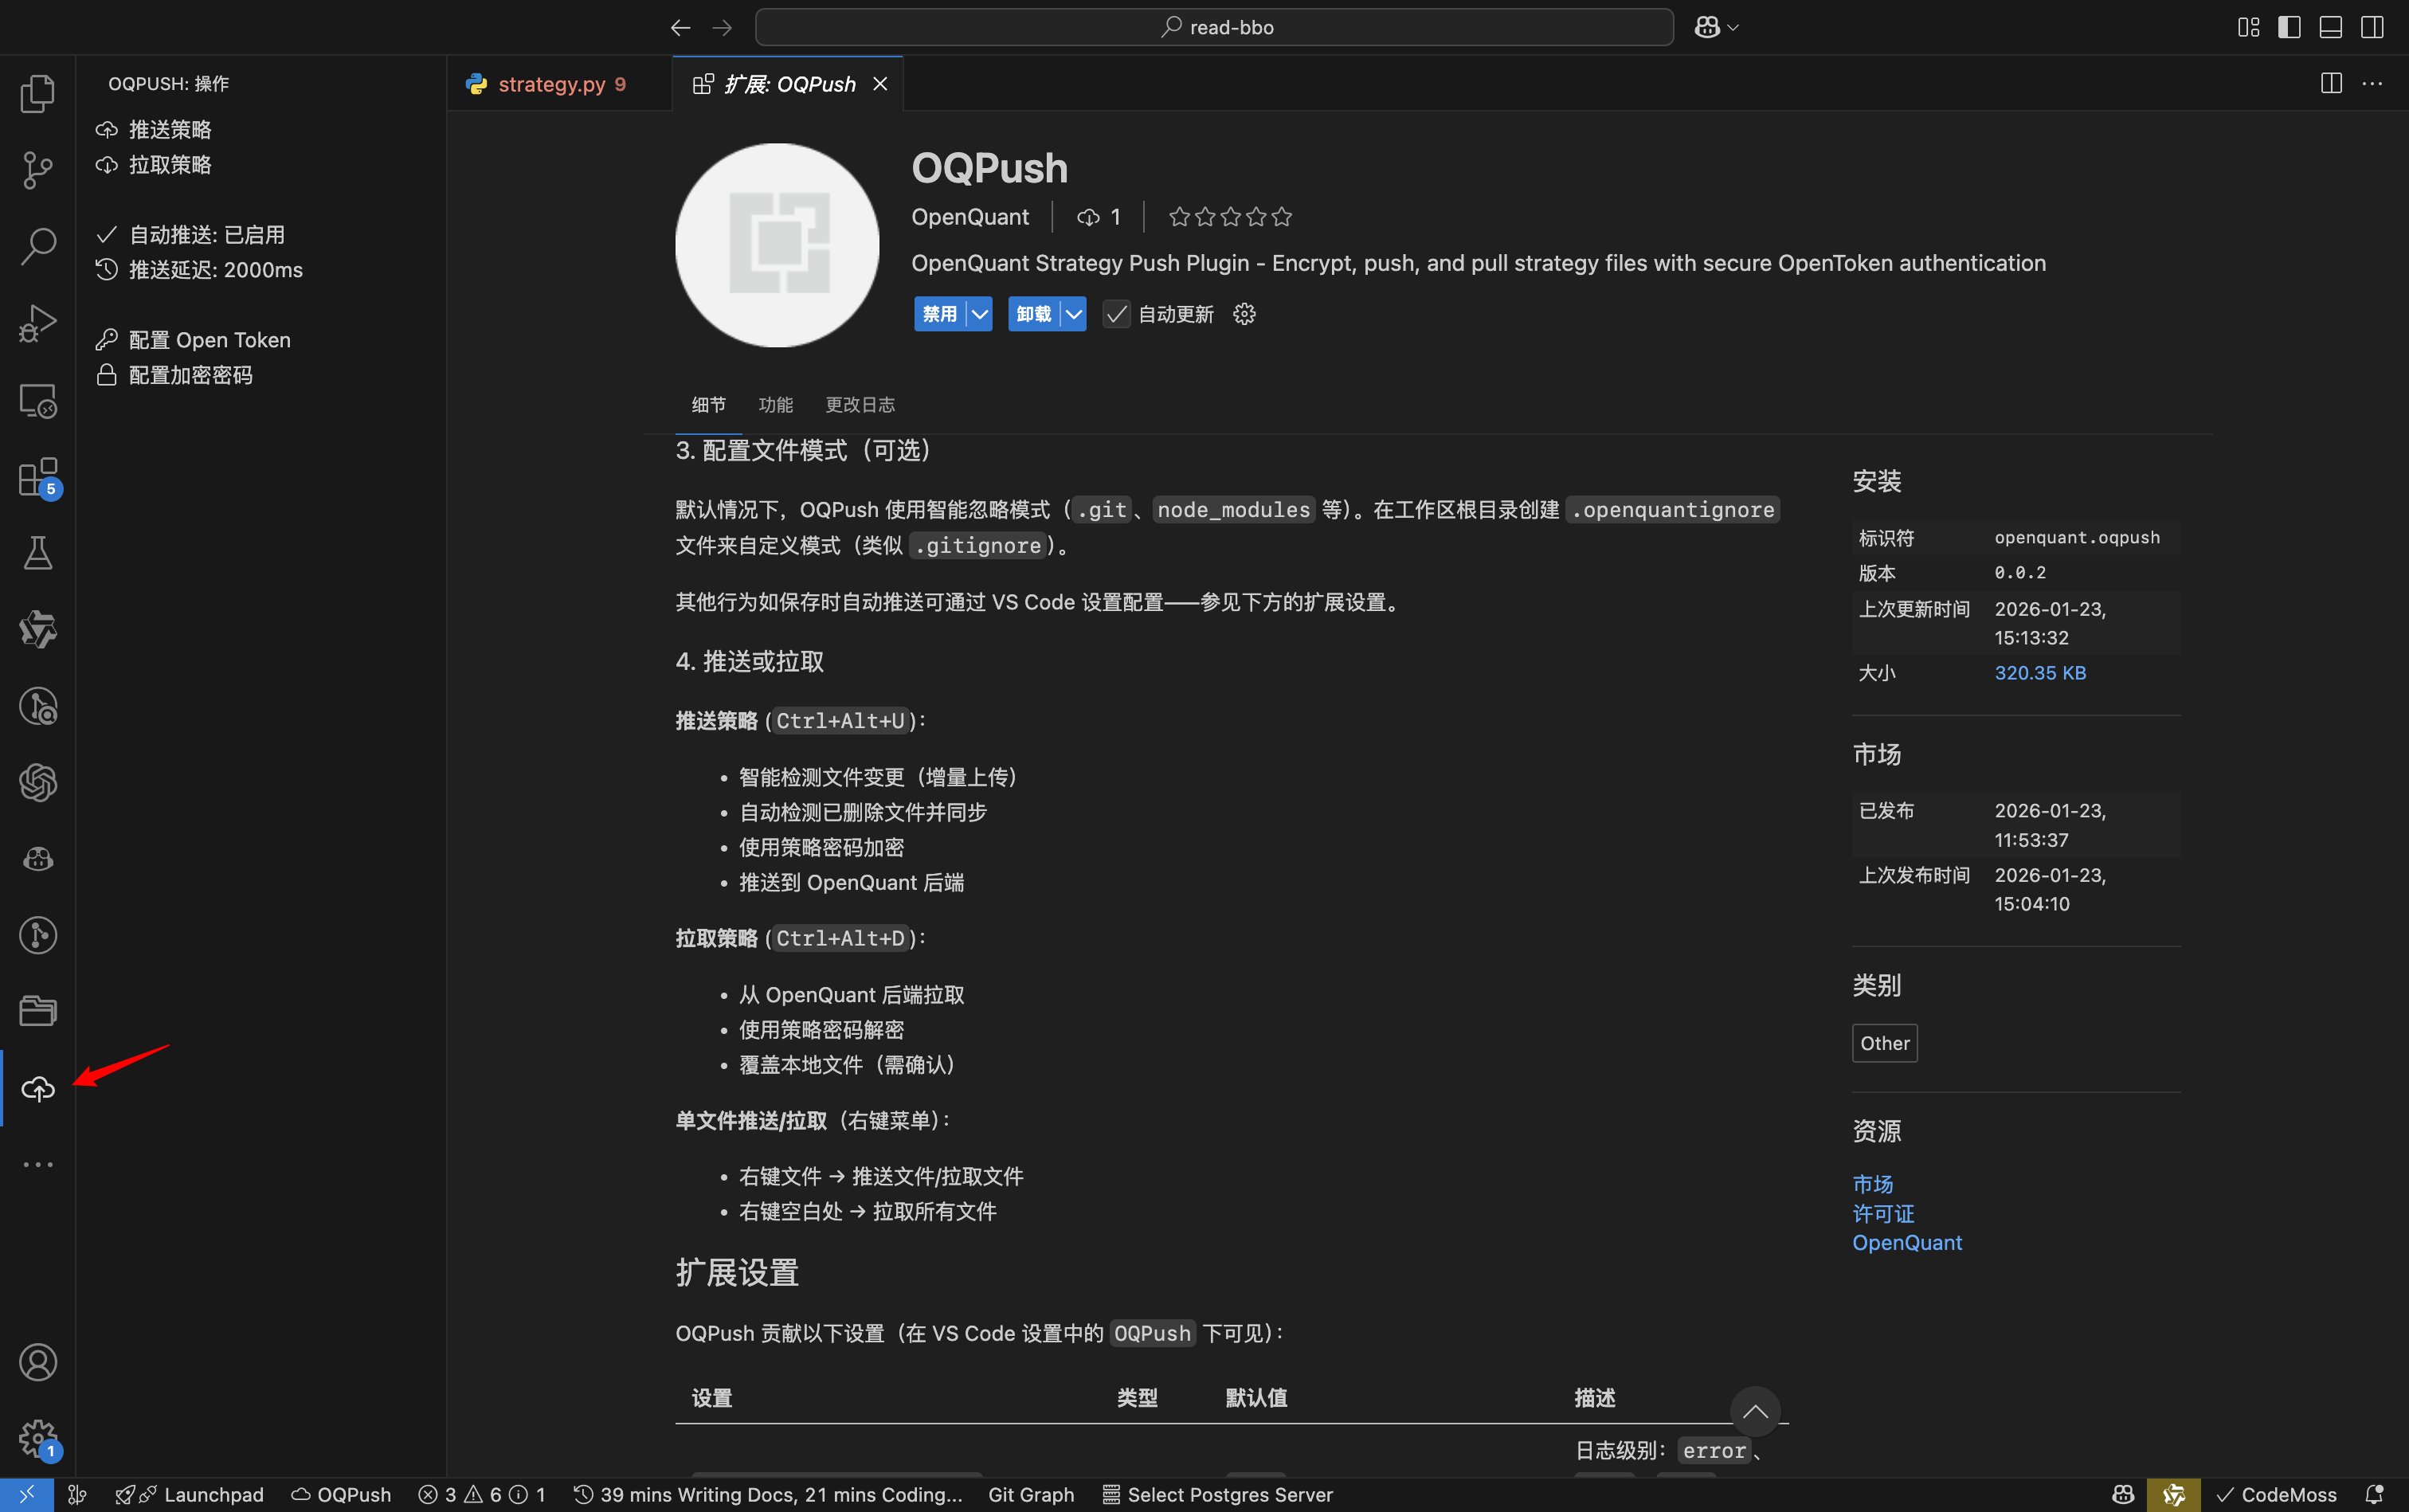
Task: Toggle the 自动更新 checkbox
Action: tap(1115, 313)
